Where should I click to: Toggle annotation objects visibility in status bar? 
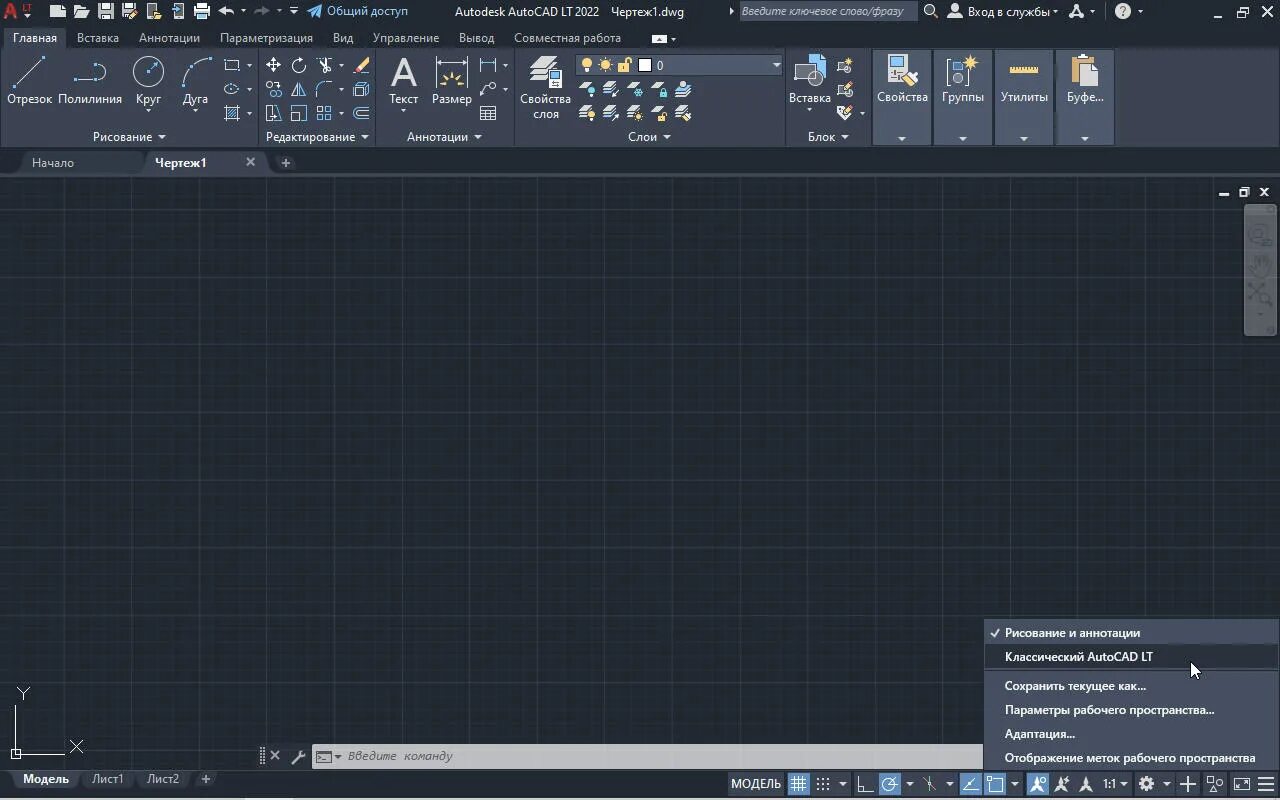tap(1037, 784)
